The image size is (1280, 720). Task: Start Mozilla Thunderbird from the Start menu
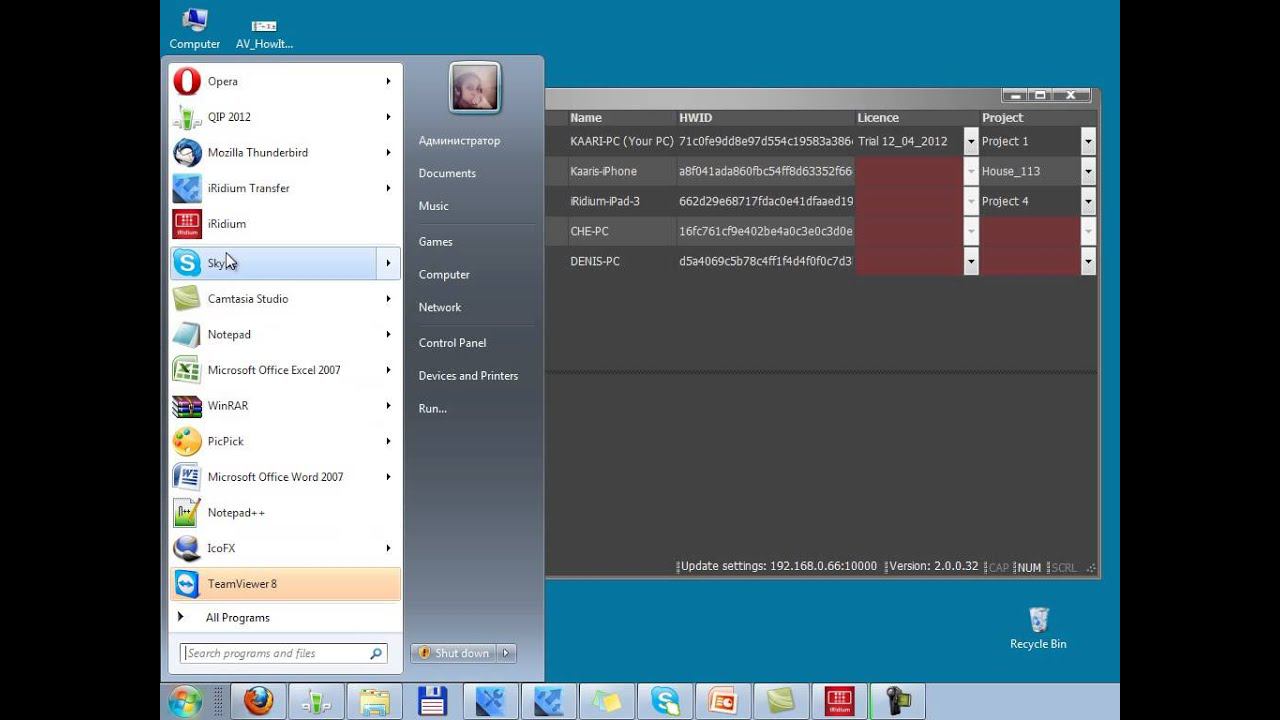point(285,153)
